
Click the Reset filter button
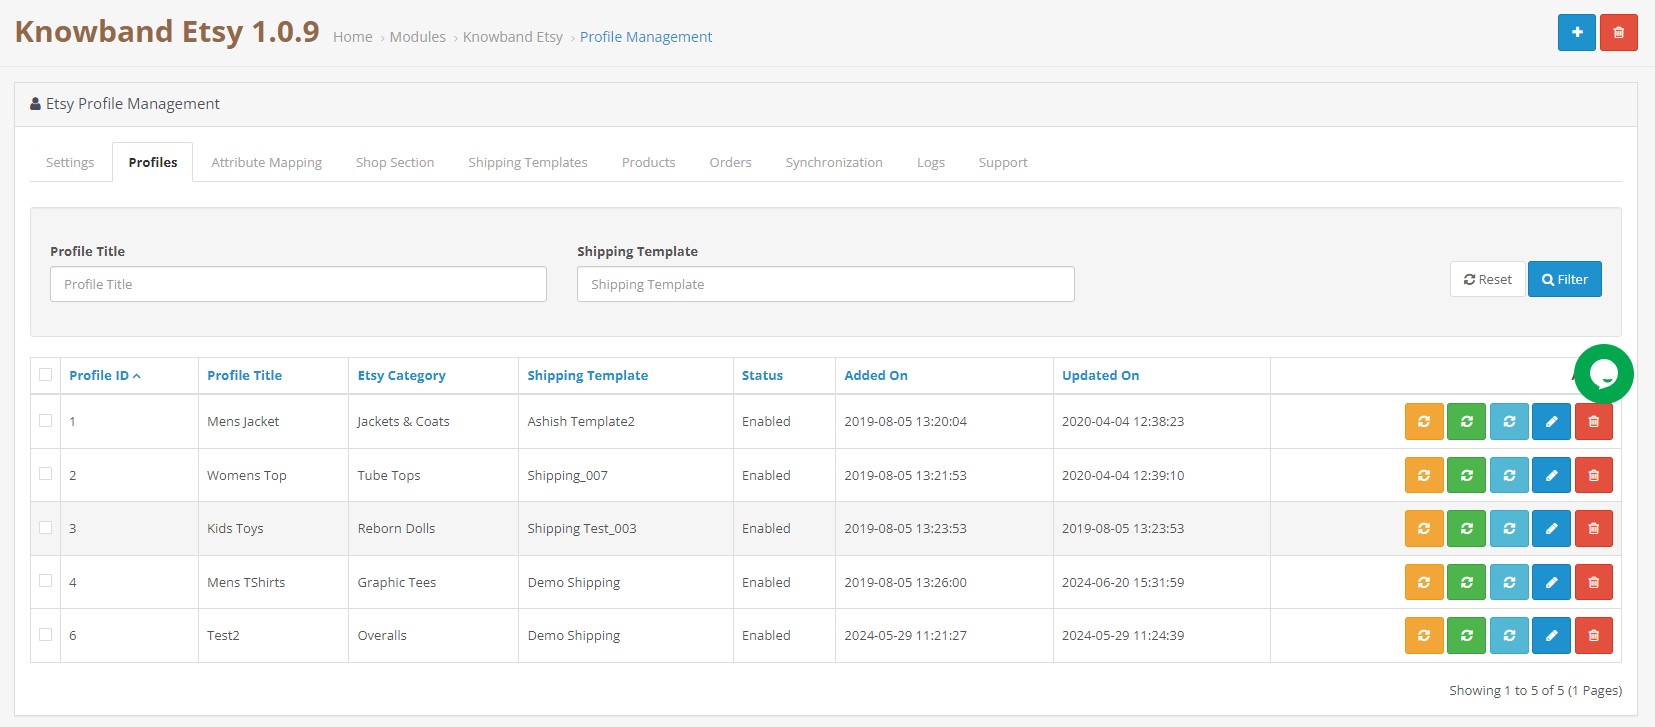coord(1488,279)
